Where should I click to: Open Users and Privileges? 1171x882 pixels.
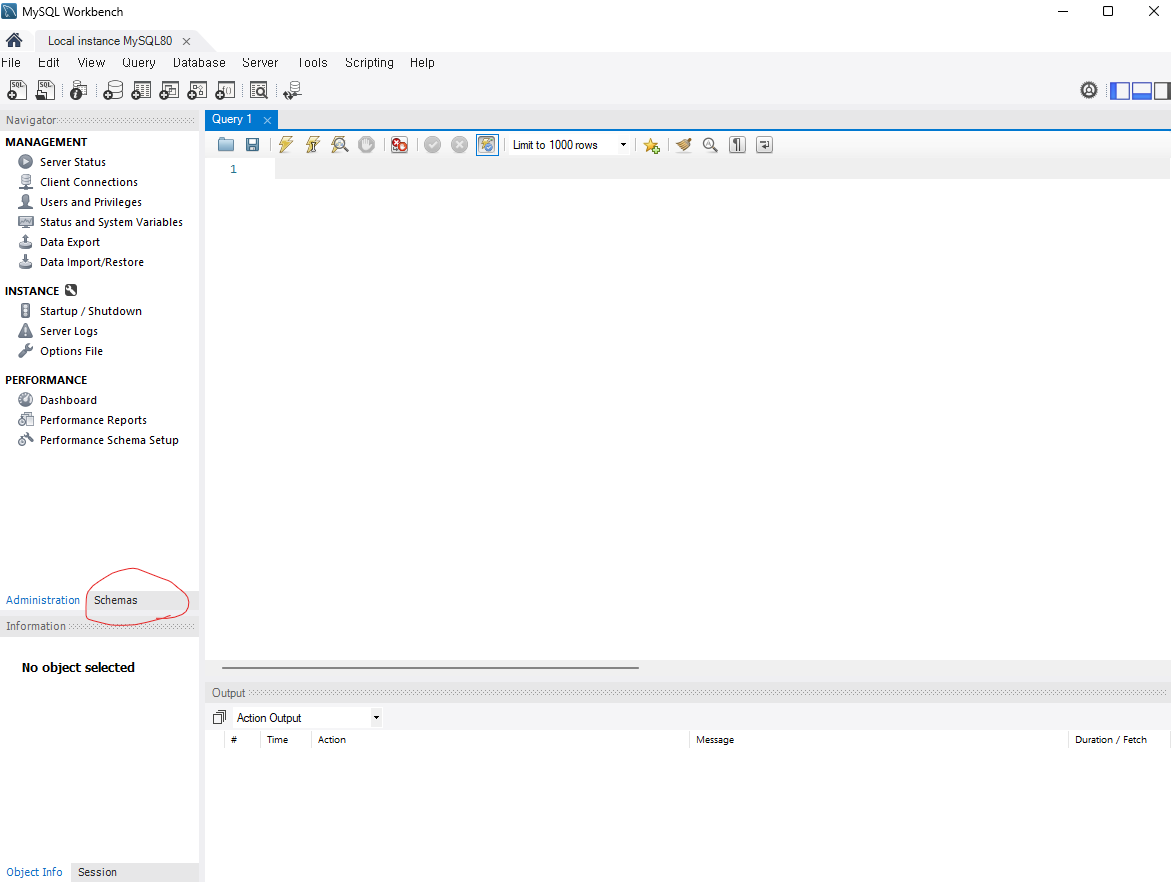(90, 202)
